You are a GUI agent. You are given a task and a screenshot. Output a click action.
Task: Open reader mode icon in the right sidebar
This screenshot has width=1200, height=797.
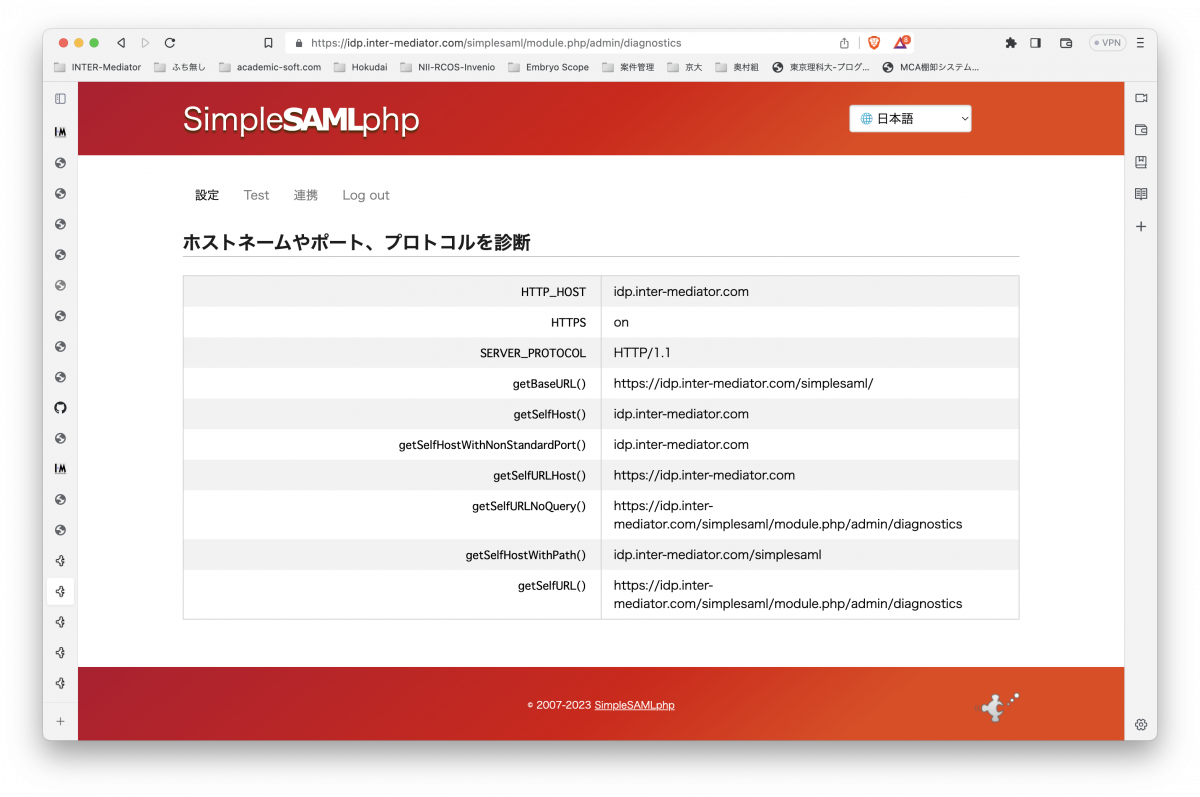click(x=1140, y=193)
